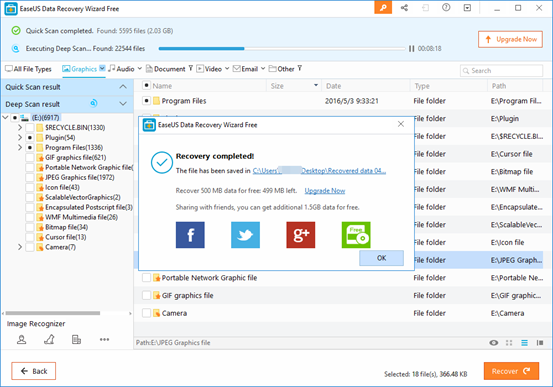Click the share icon in title bar
This screenshot has height=387, width=553.
[404, 8]
